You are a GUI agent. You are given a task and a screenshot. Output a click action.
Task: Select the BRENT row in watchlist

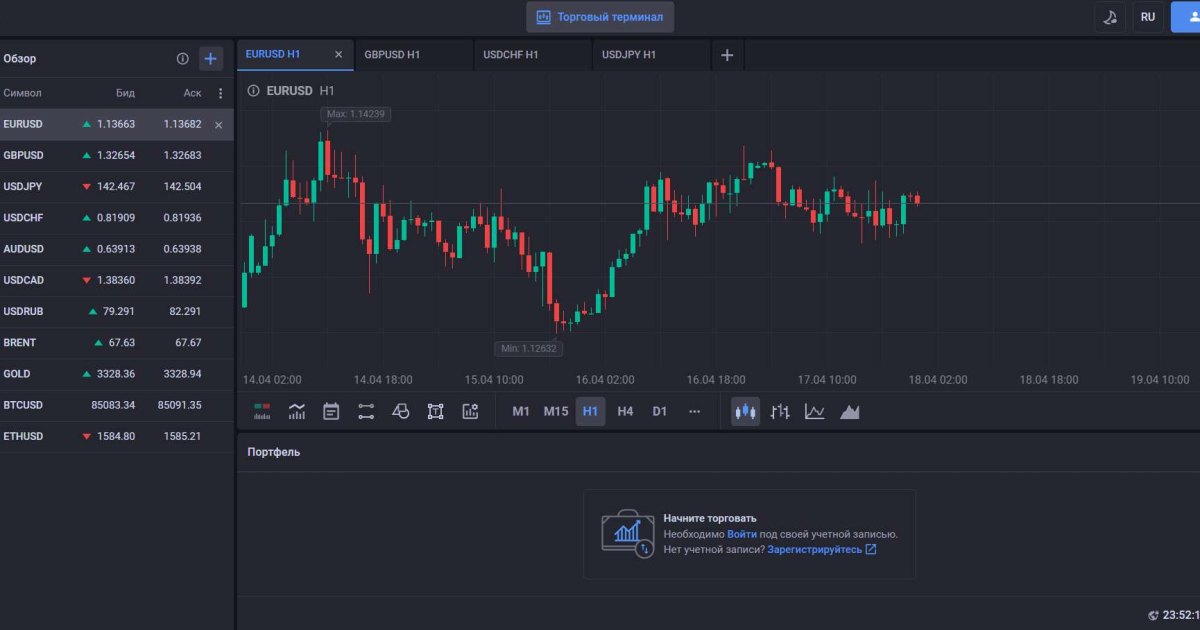point(117,342)
